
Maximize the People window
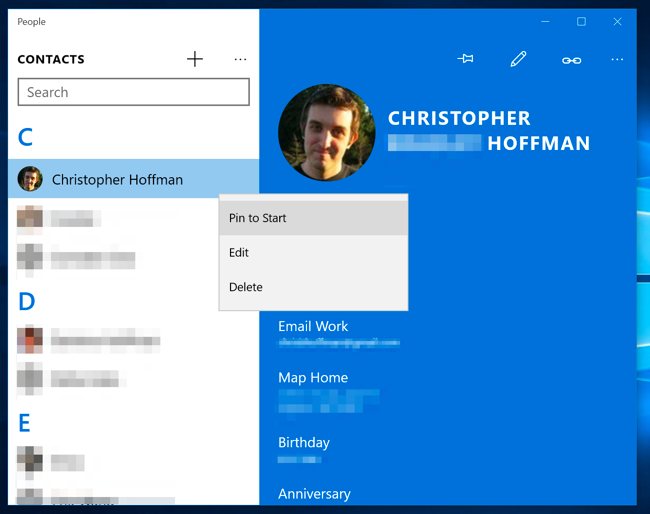coord(581,22)
